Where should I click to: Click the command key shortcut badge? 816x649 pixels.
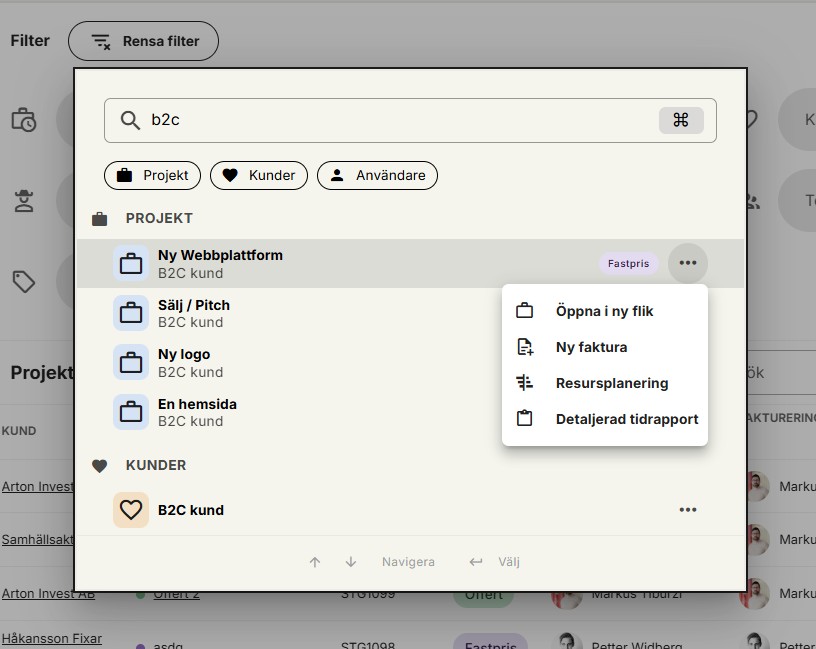681,120
